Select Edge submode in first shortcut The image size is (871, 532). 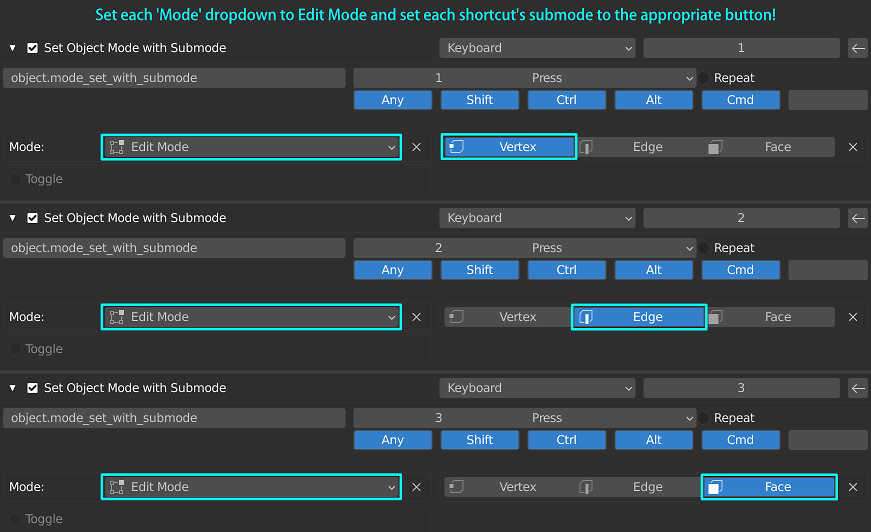tap(639, 147)
